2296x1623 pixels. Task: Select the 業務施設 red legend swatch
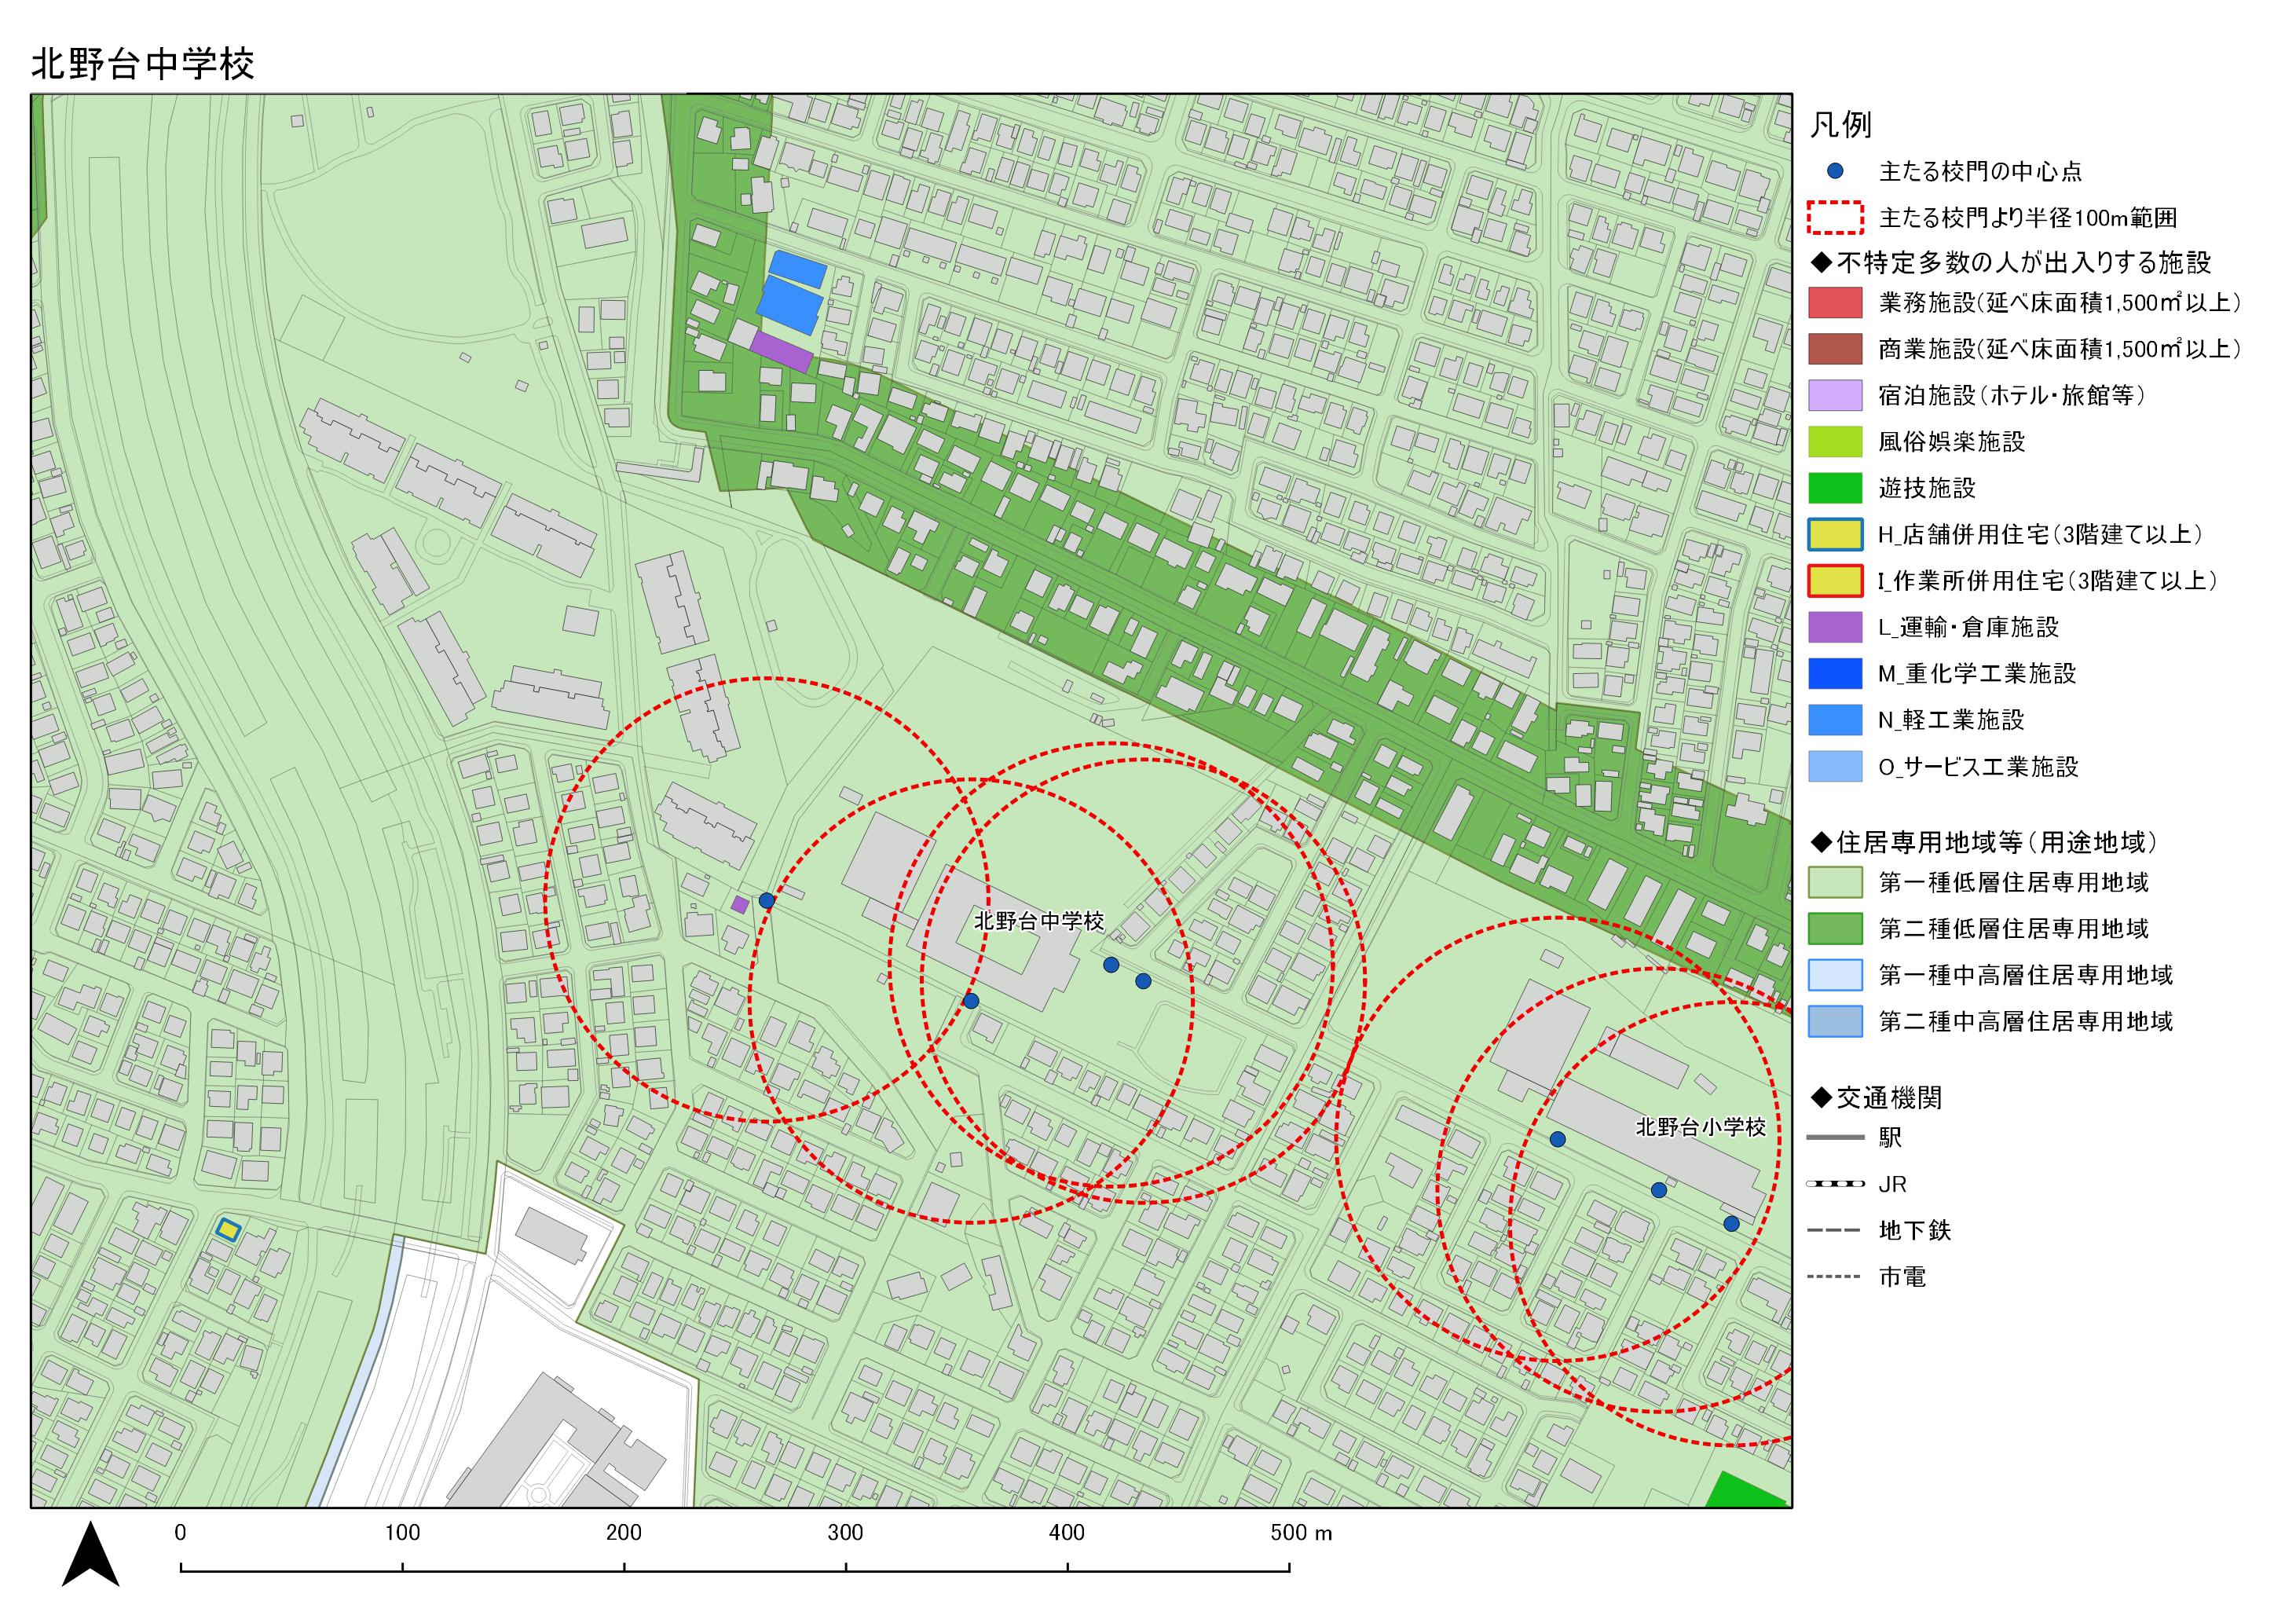(1835, 302)
